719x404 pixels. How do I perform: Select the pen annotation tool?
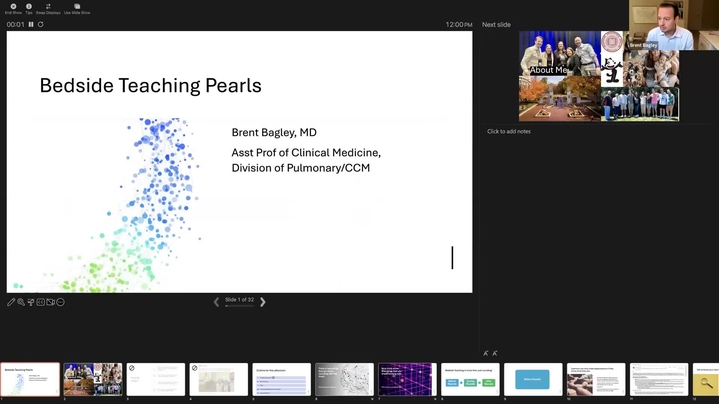tap(11, 302)
